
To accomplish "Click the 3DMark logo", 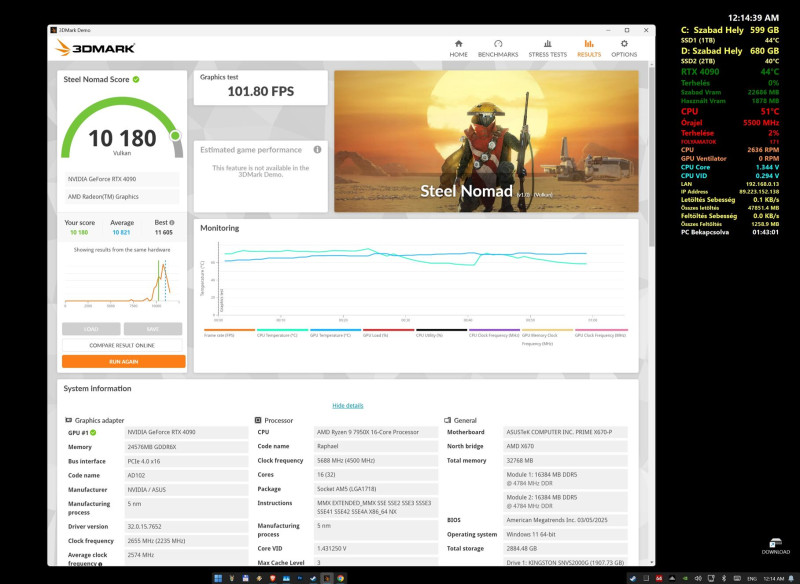I will tap(95, 48).
